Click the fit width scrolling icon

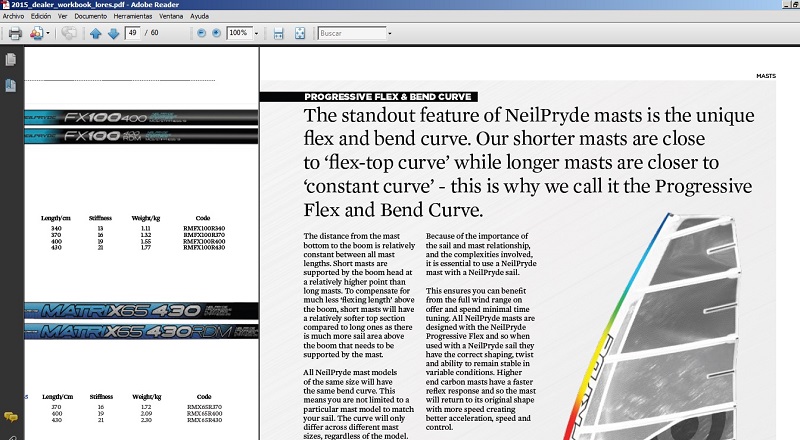[278, 33]
